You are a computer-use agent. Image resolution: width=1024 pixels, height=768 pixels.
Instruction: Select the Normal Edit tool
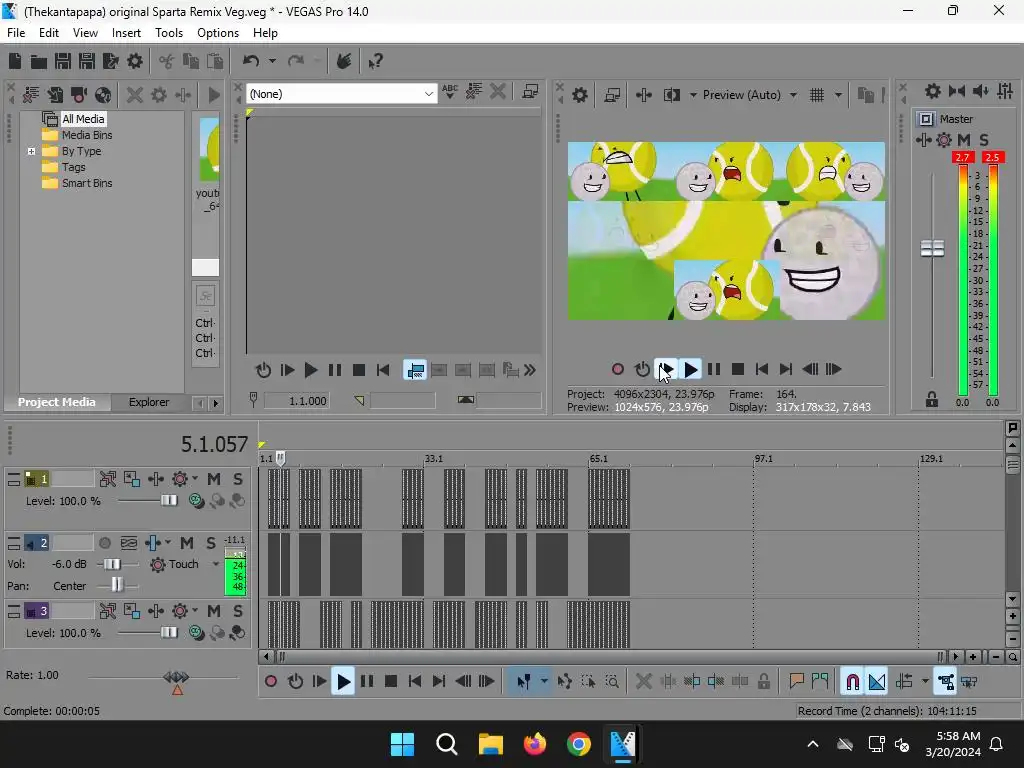(523, 682)
